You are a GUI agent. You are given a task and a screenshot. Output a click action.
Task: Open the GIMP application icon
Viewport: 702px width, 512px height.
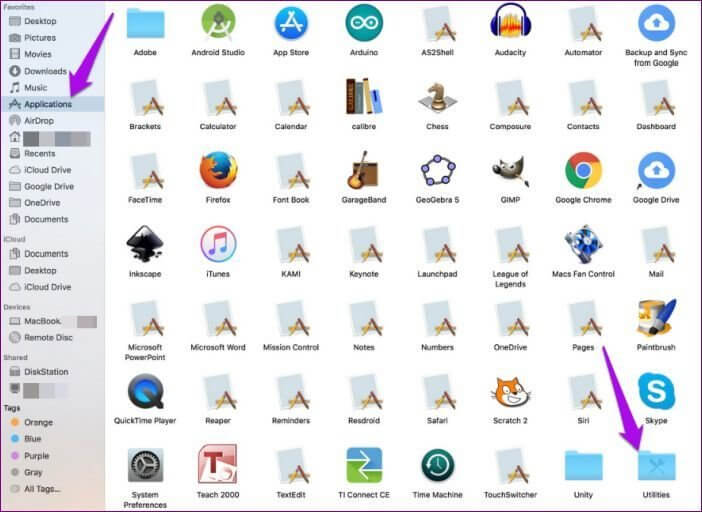[510, 170]
